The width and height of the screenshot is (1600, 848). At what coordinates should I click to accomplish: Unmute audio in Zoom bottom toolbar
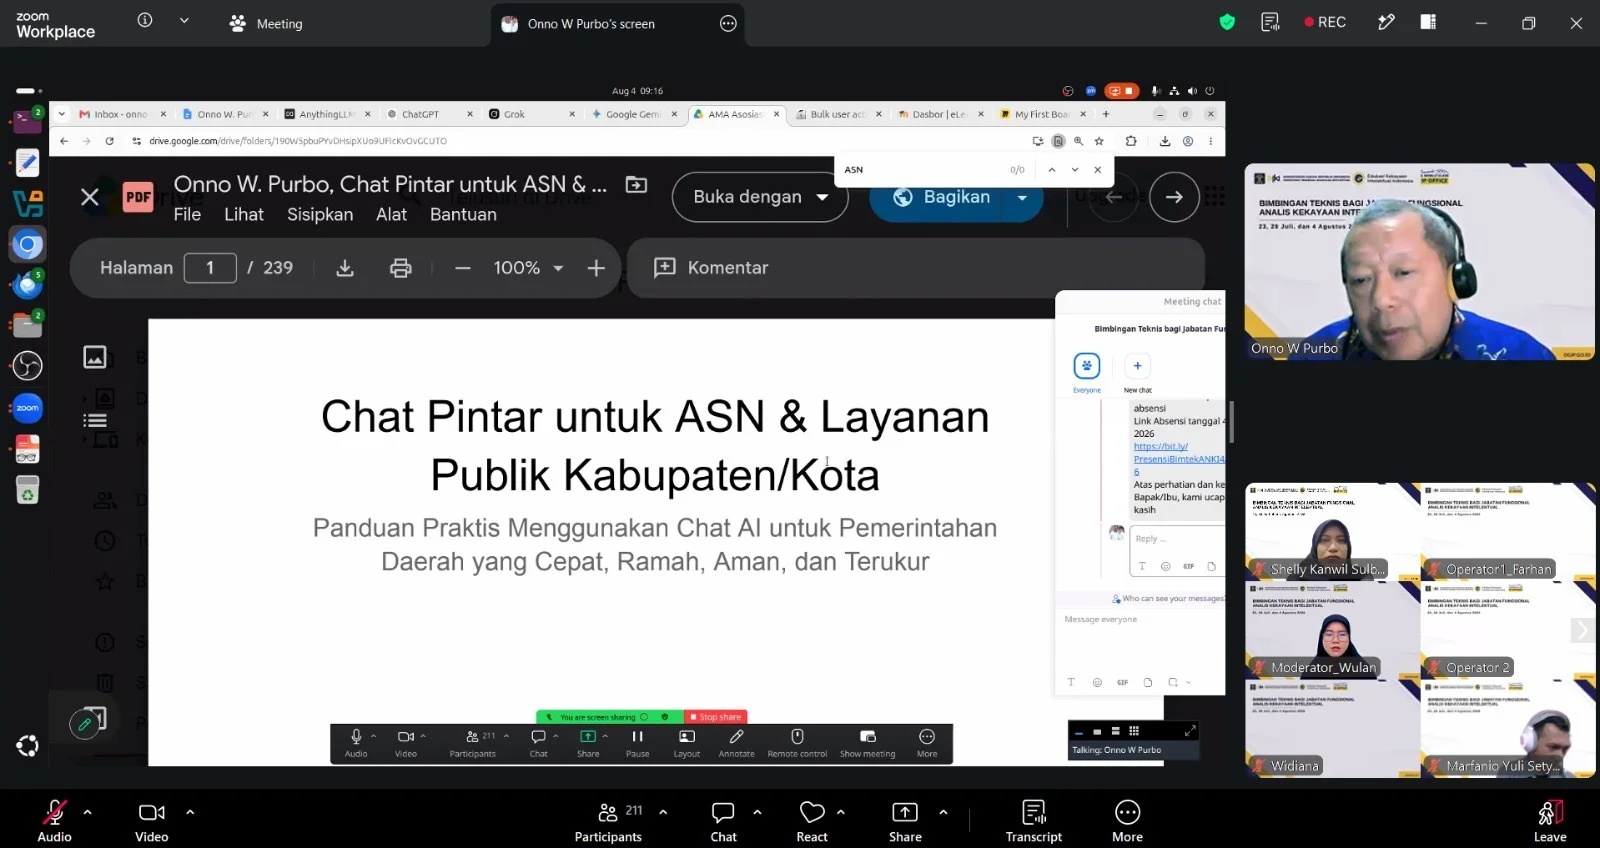click(x=54, y=820)
